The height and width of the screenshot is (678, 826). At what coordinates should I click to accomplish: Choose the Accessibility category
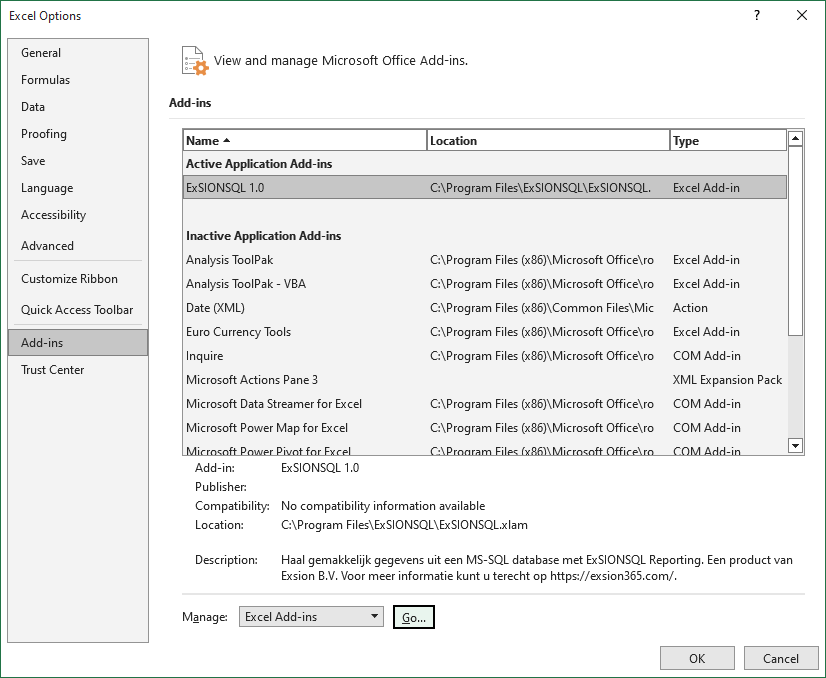78,215
